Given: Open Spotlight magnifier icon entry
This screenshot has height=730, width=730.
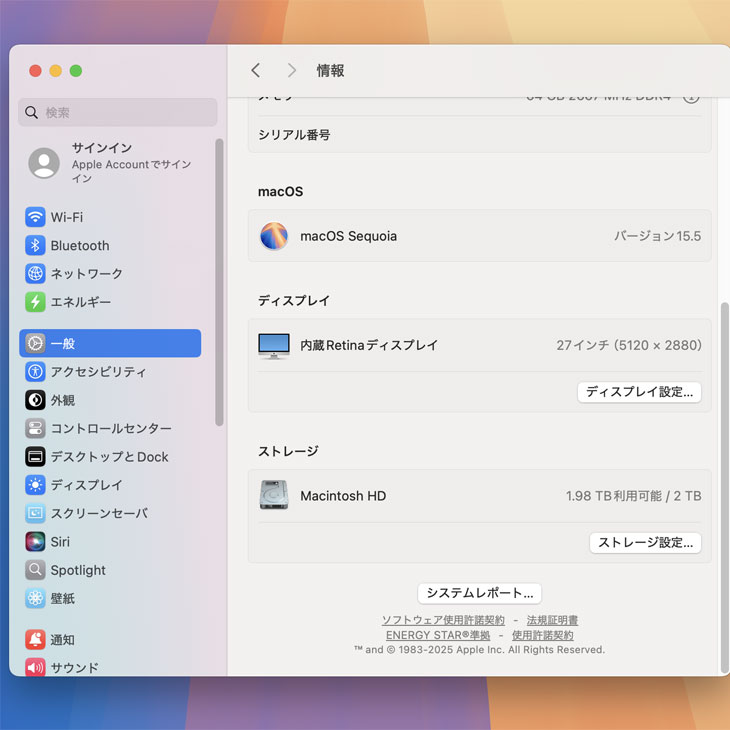Looking at the screenshot, I should pos(35,570).
